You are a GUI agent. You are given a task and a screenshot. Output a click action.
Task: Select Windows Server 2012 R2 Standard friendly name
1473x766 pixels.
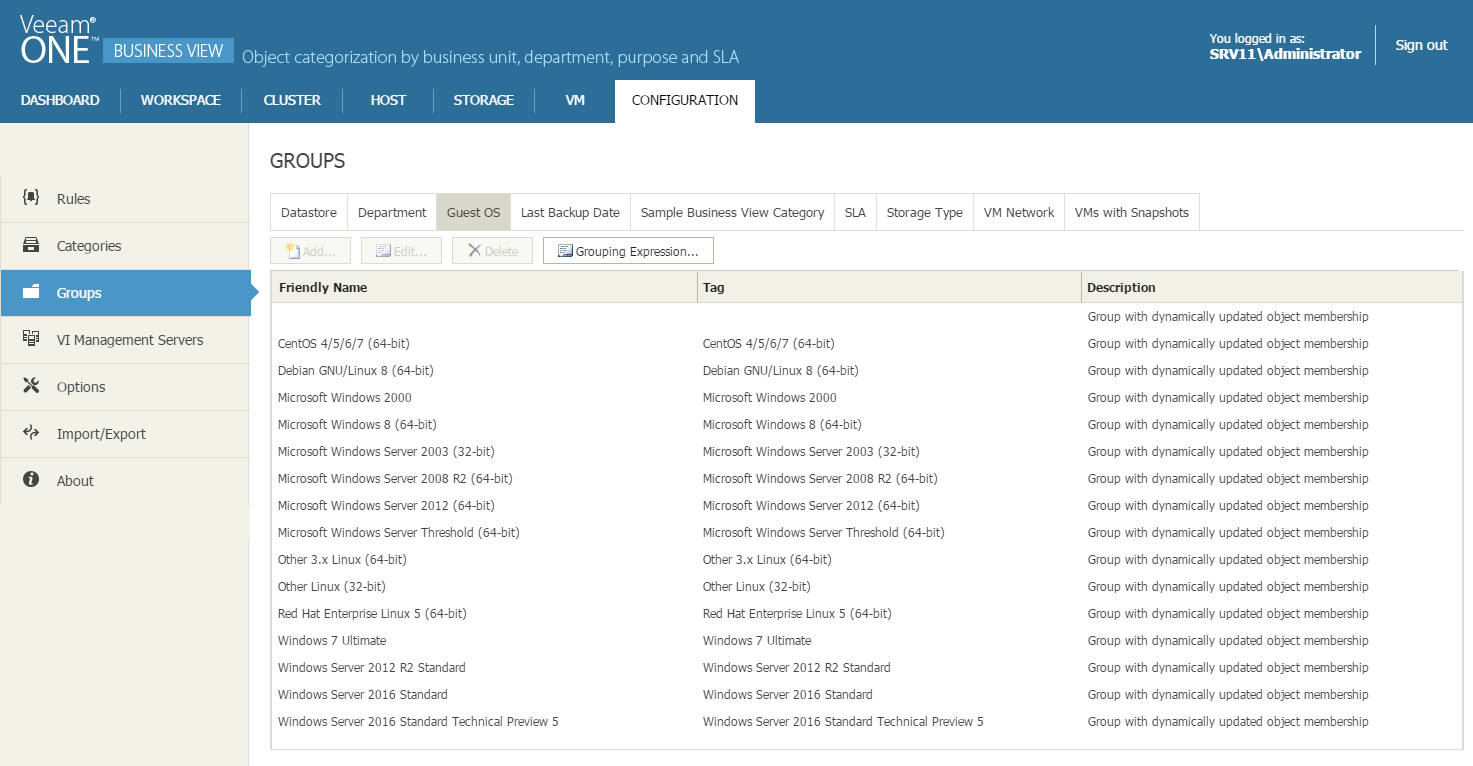[x=372, y=667]
